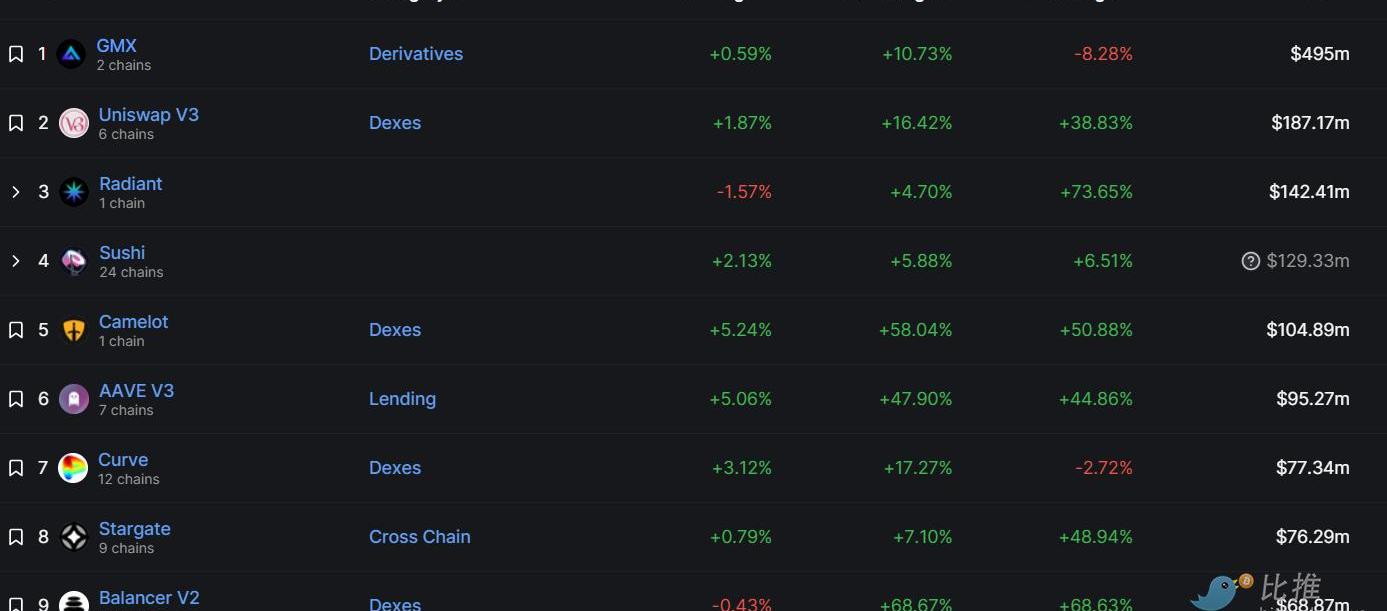This screenshot has height=611, width=1387.
Task: Click the Stargate logo icon
Action: [x=74, y=537]
